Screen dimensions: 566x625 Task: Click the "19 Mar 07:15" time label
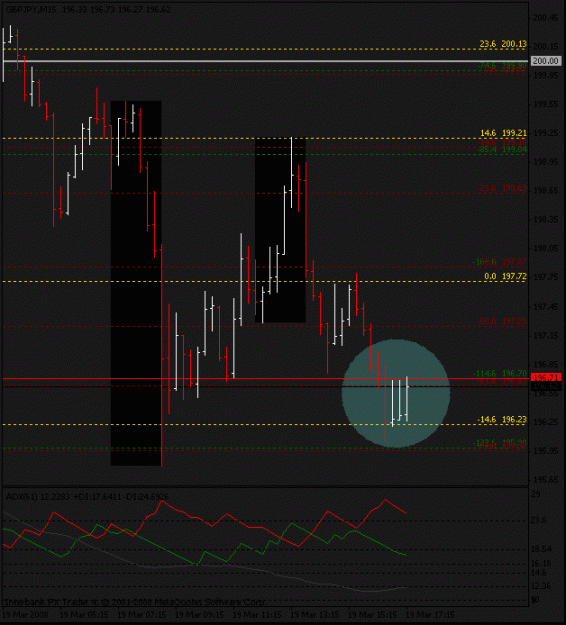(x=142, y=615)
